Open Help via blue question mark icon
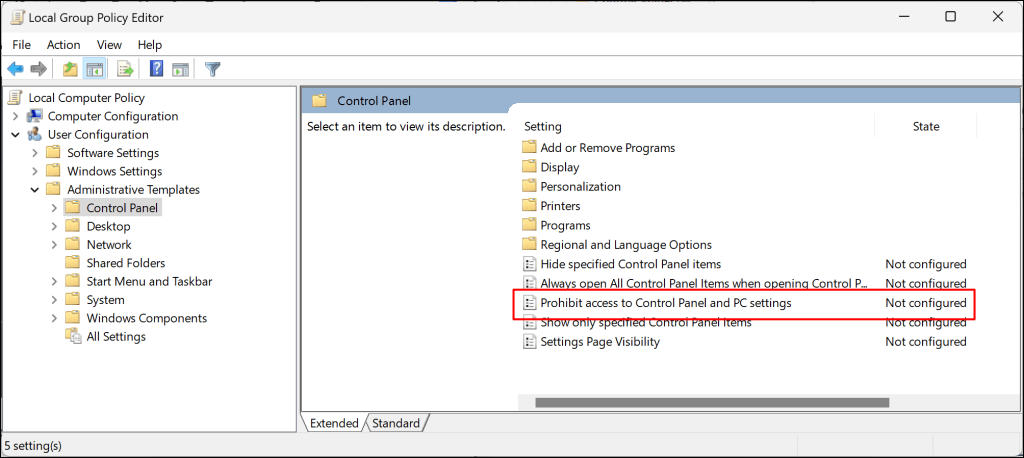 tap(156, 69)
